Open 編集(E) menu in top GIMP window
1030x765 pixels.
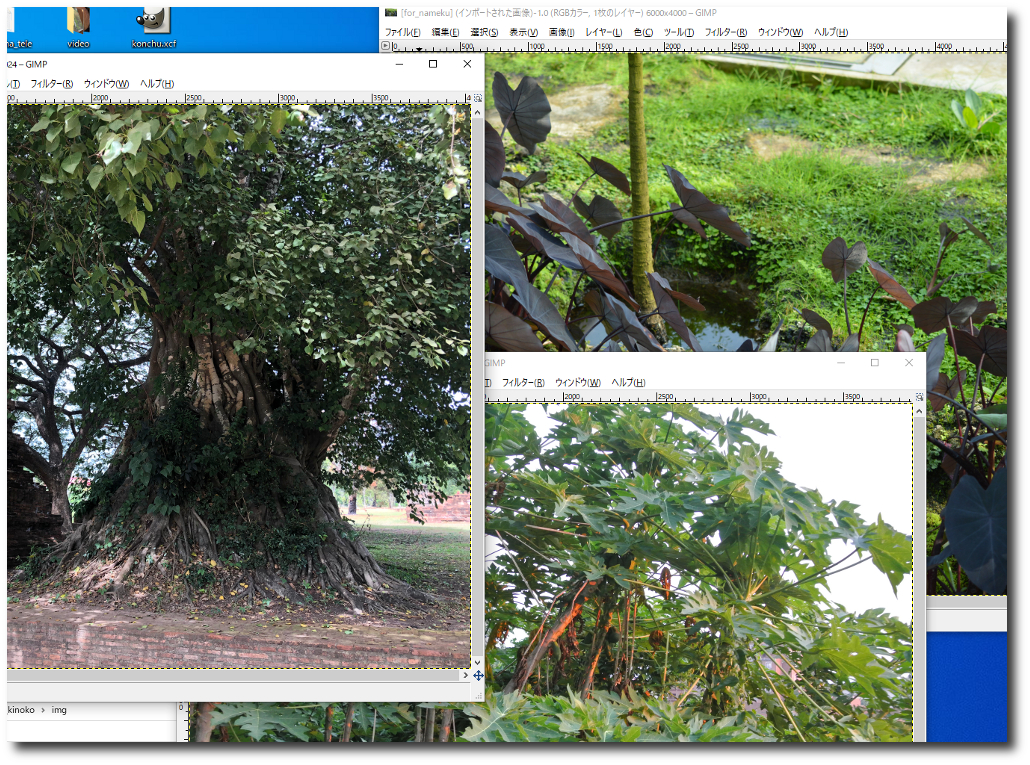click(445, 32)
